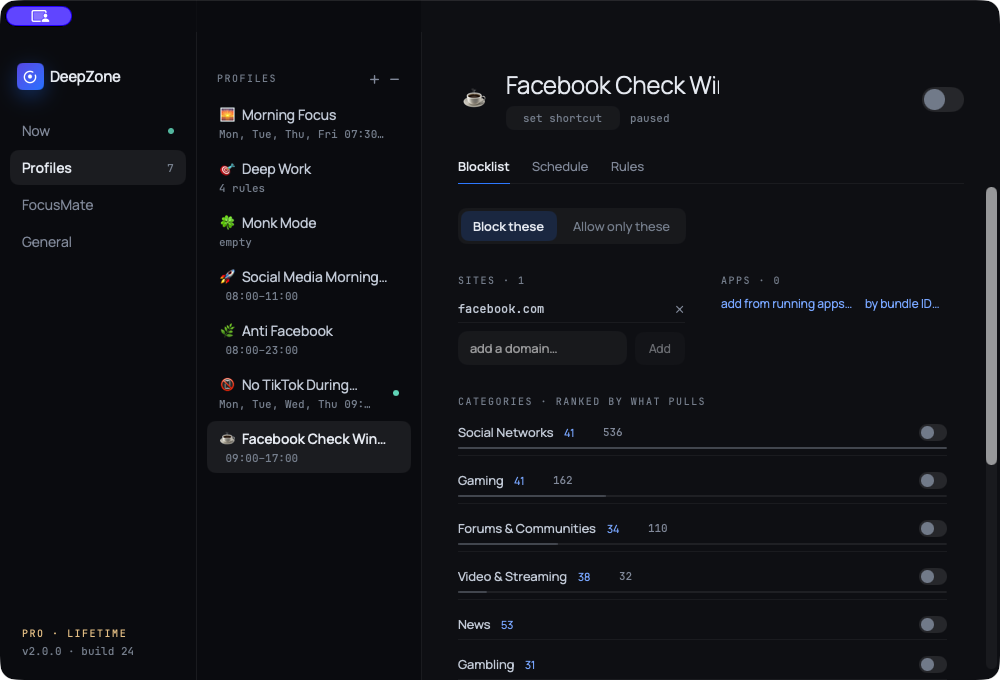Select the Anti Facebook profile
This screenshot has height=680, width=1000.
point(309,339)
